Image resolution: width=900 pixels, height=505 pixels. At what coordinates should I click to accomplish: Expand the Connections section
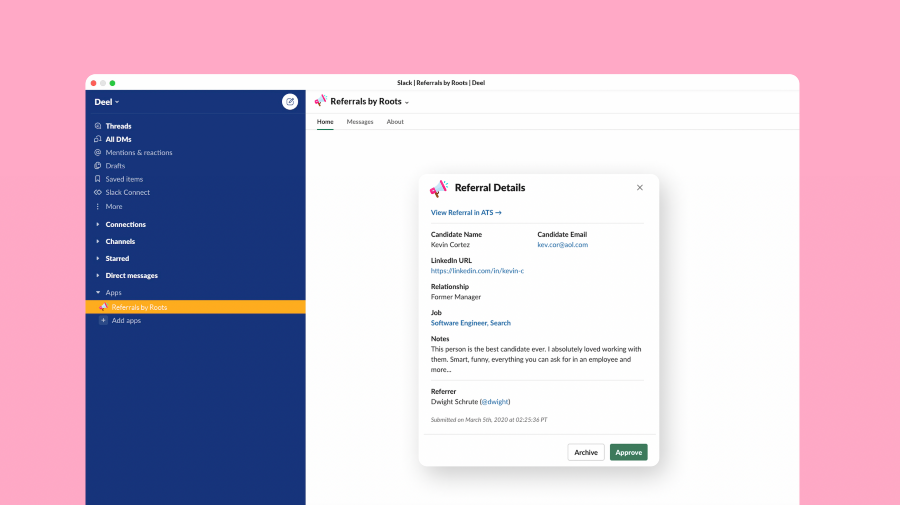98,224
